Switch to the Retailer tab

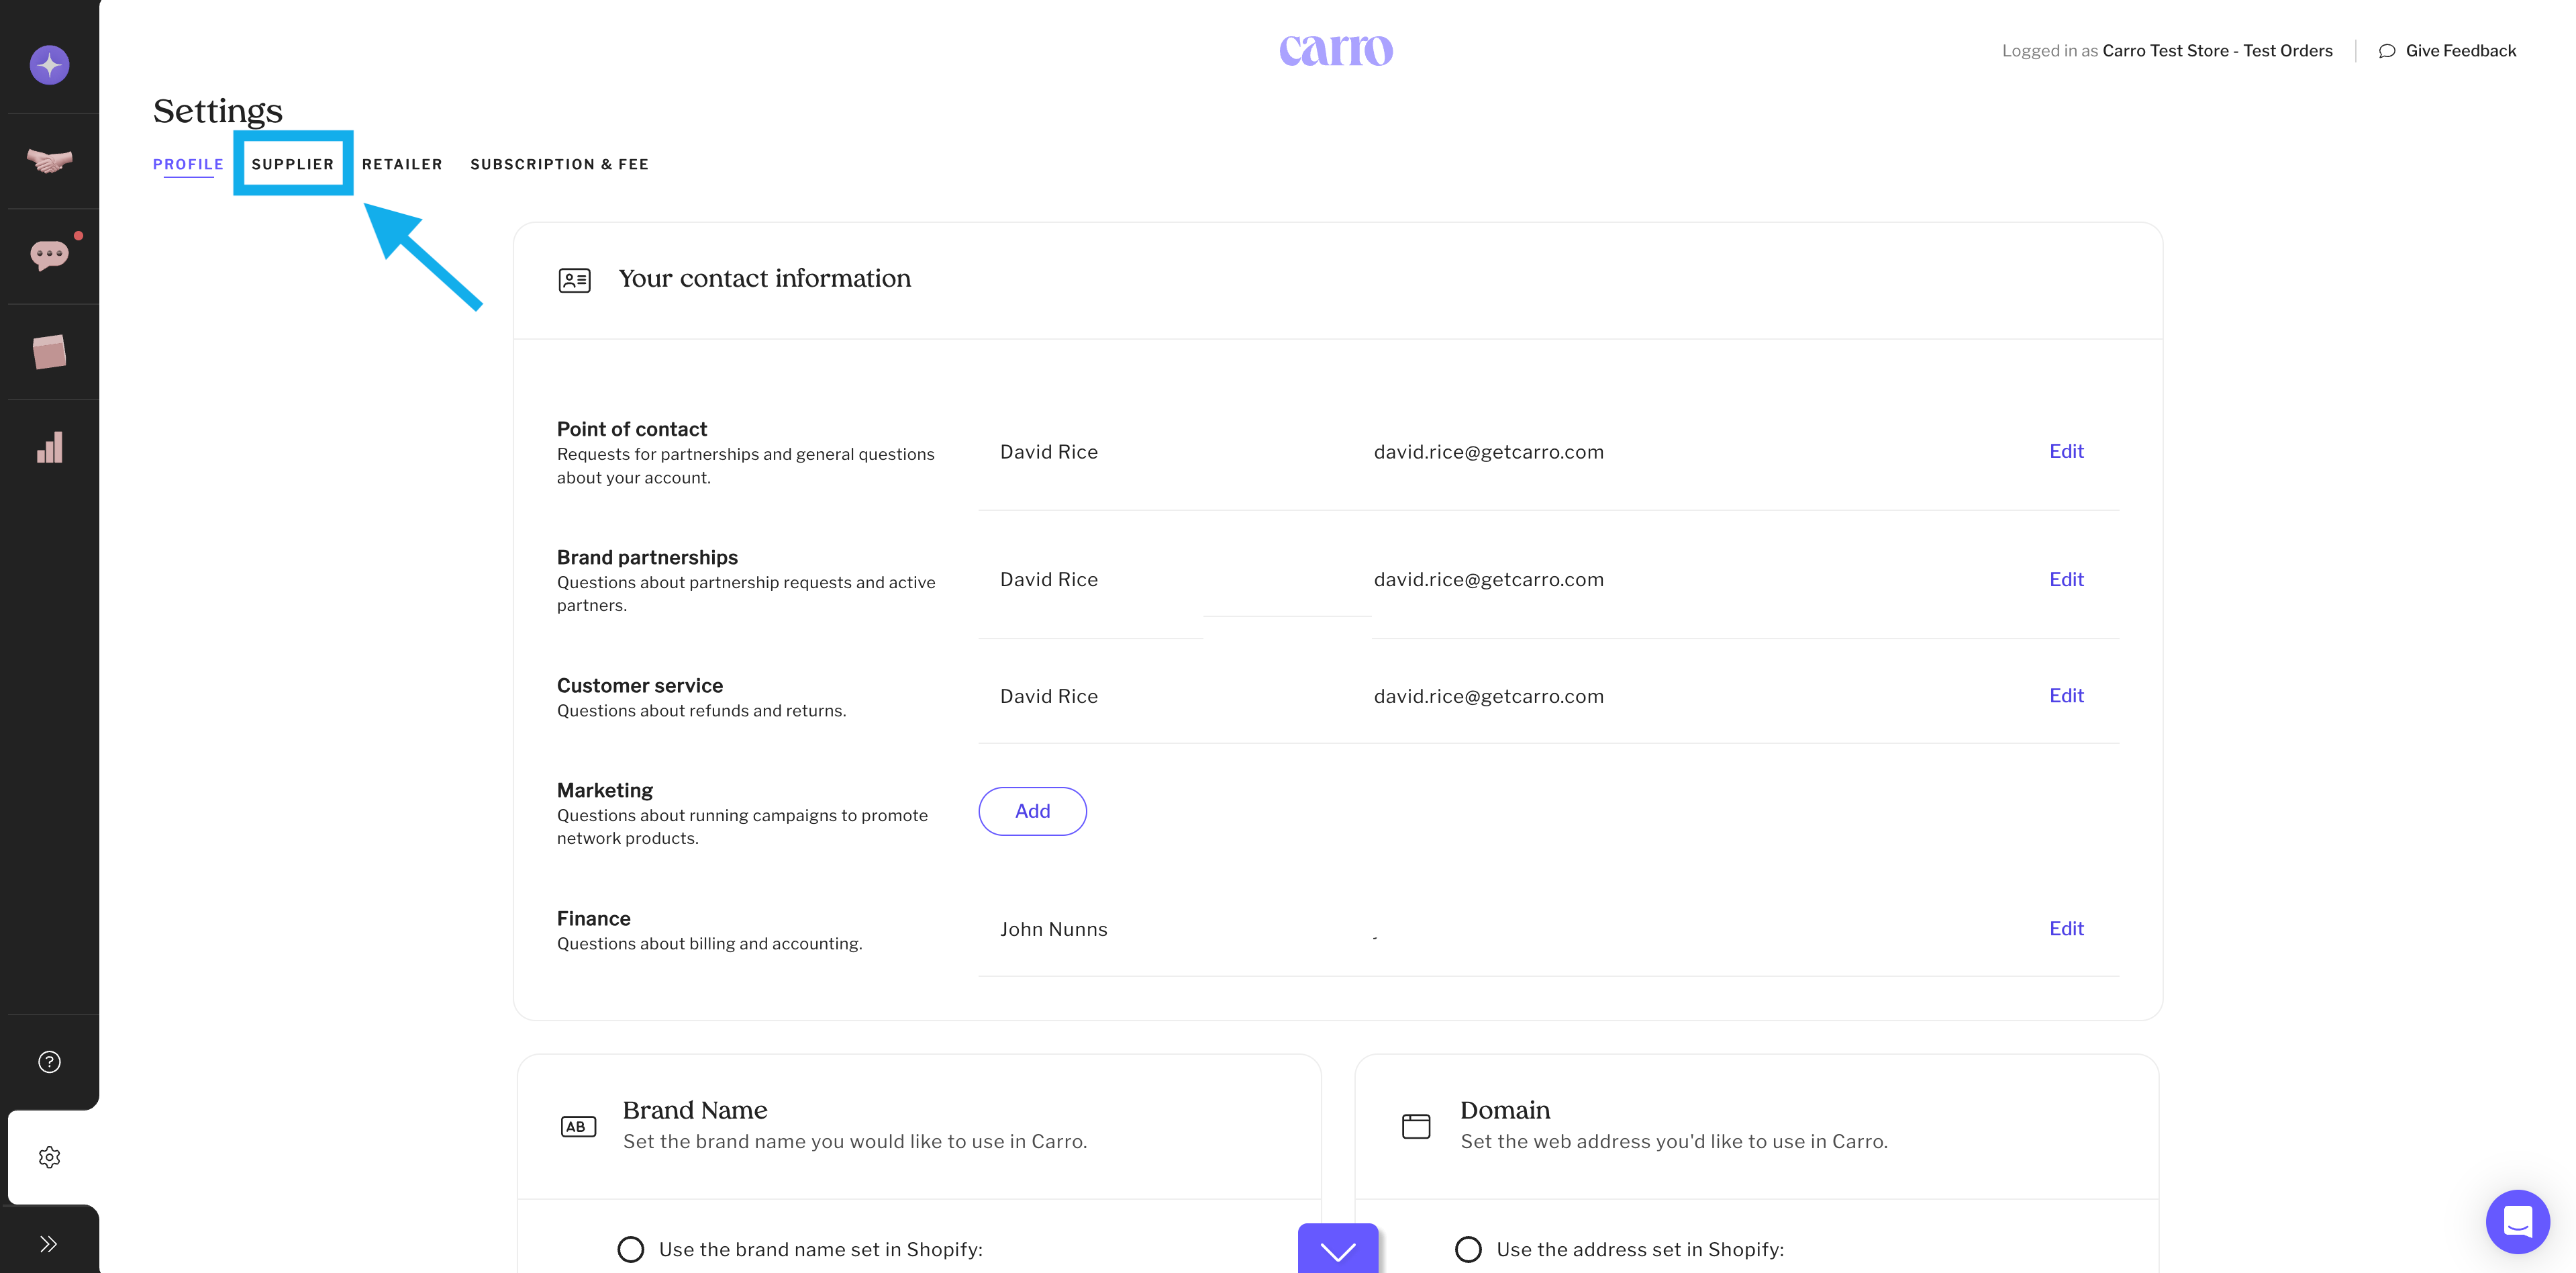402,164
